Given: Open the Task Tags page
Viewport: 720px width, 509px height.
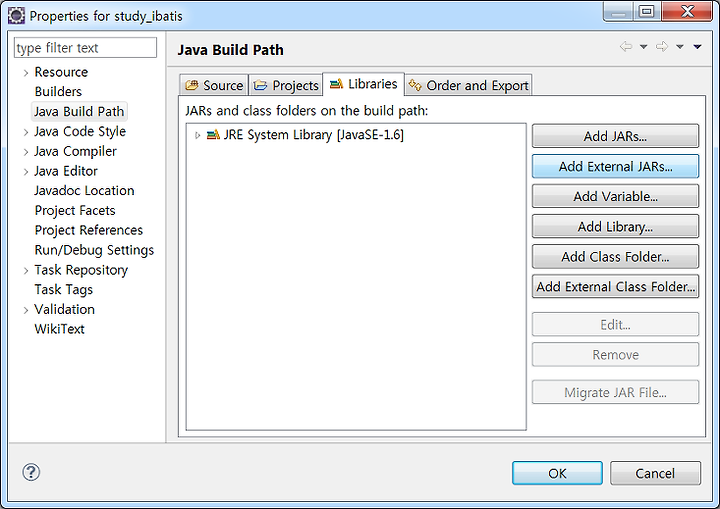Looking at the screenshot, I should 63,289.
